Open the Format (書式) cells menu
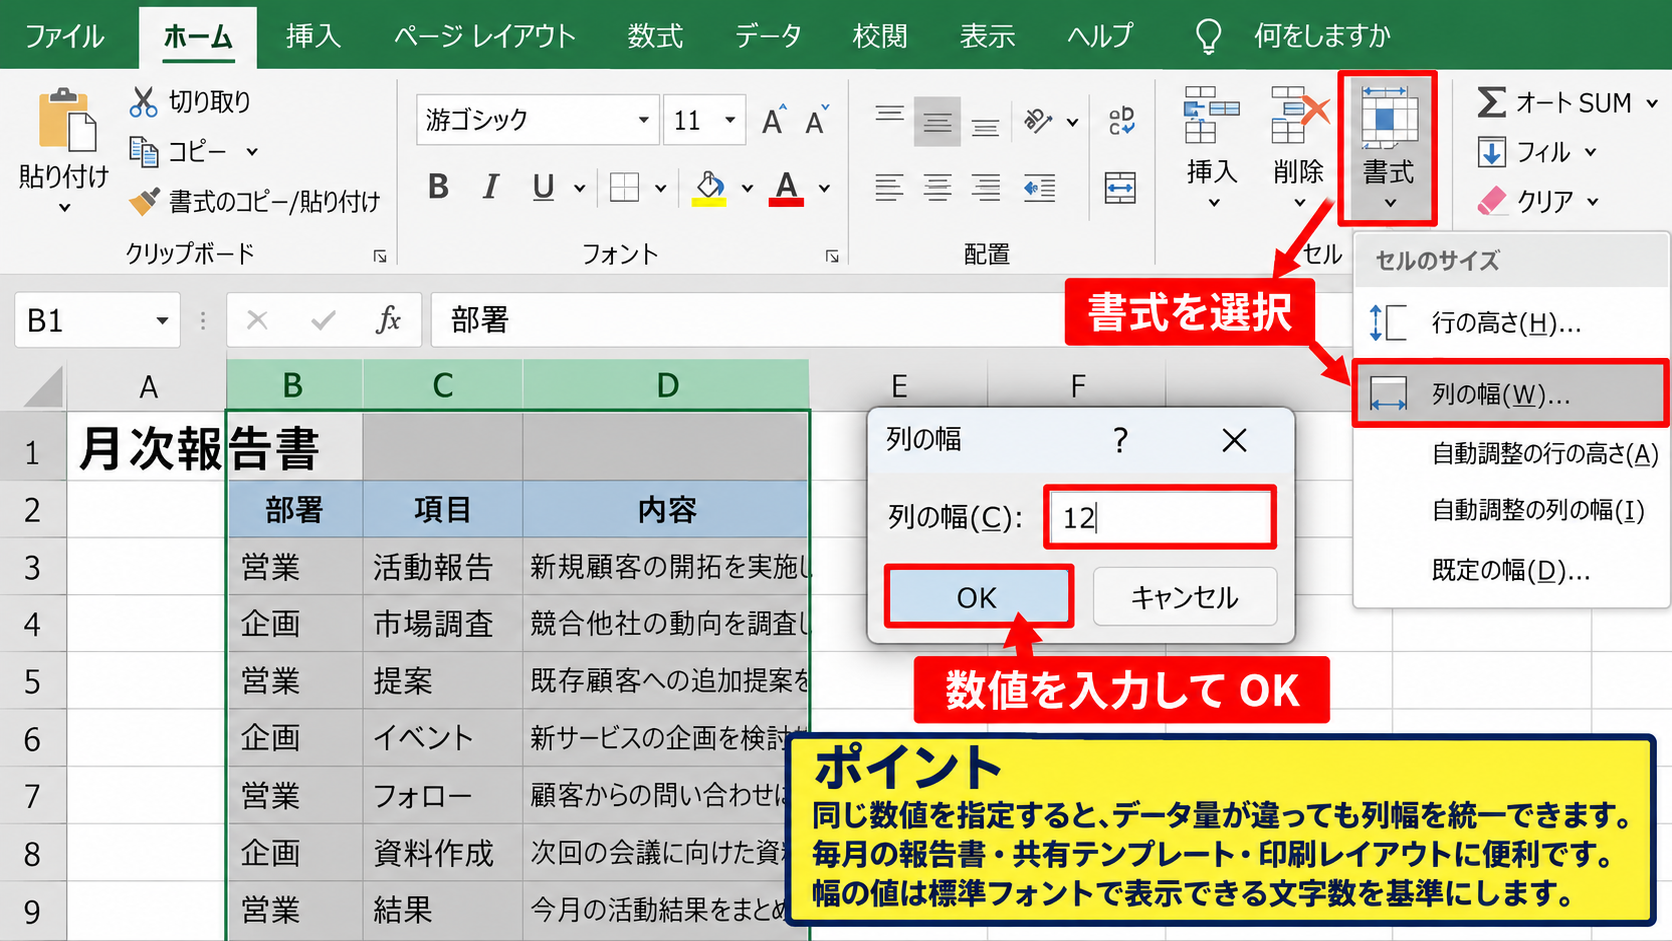 pos(1388,147)
